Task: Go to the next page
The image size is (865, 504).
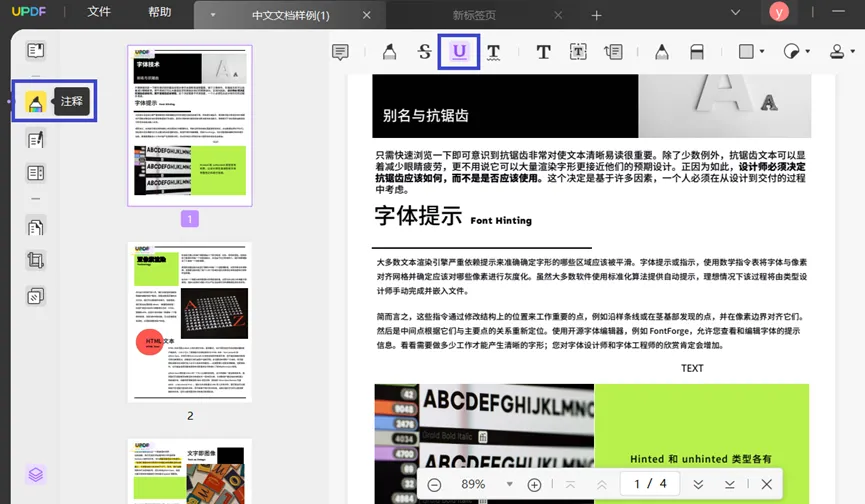Action: tap(698, 485)
